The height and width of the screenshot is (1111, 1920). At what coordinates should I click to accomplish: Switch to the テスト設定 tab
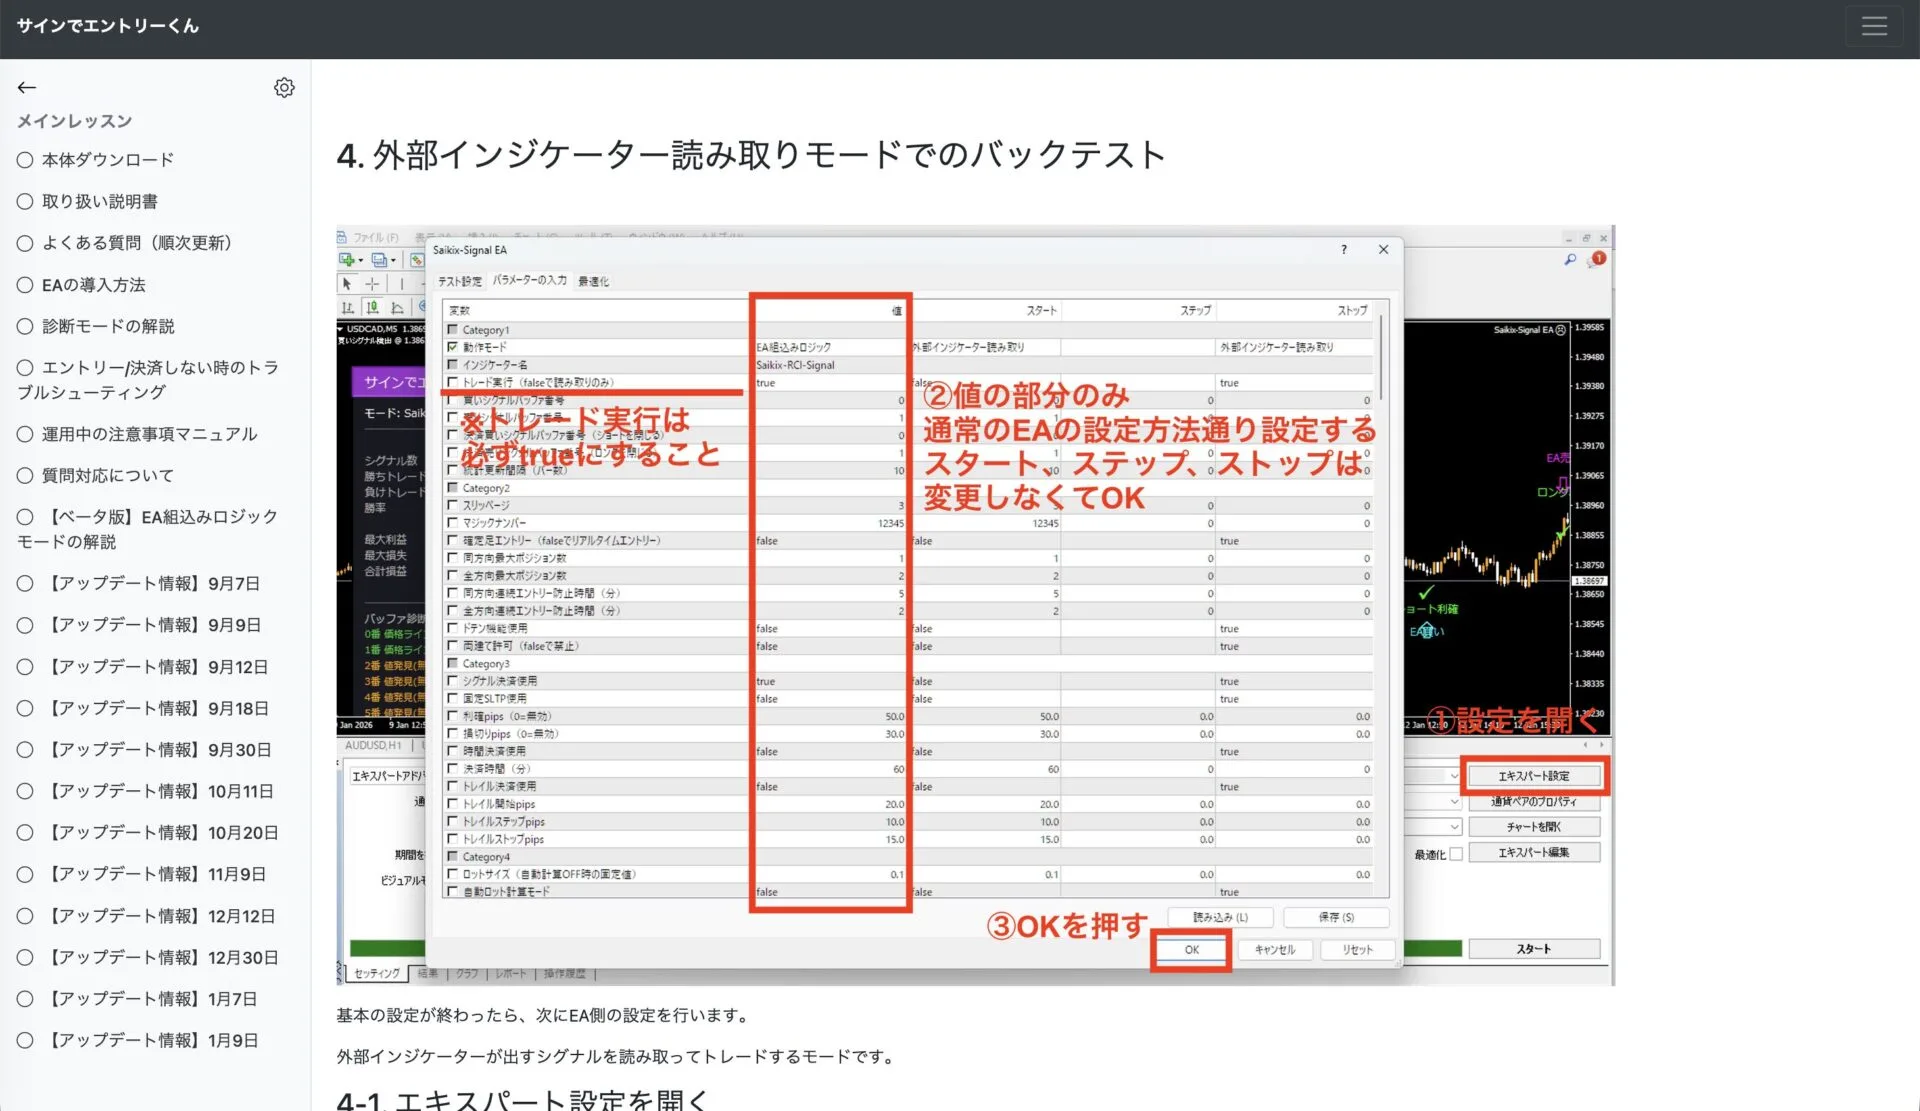(x=460, y=281)
